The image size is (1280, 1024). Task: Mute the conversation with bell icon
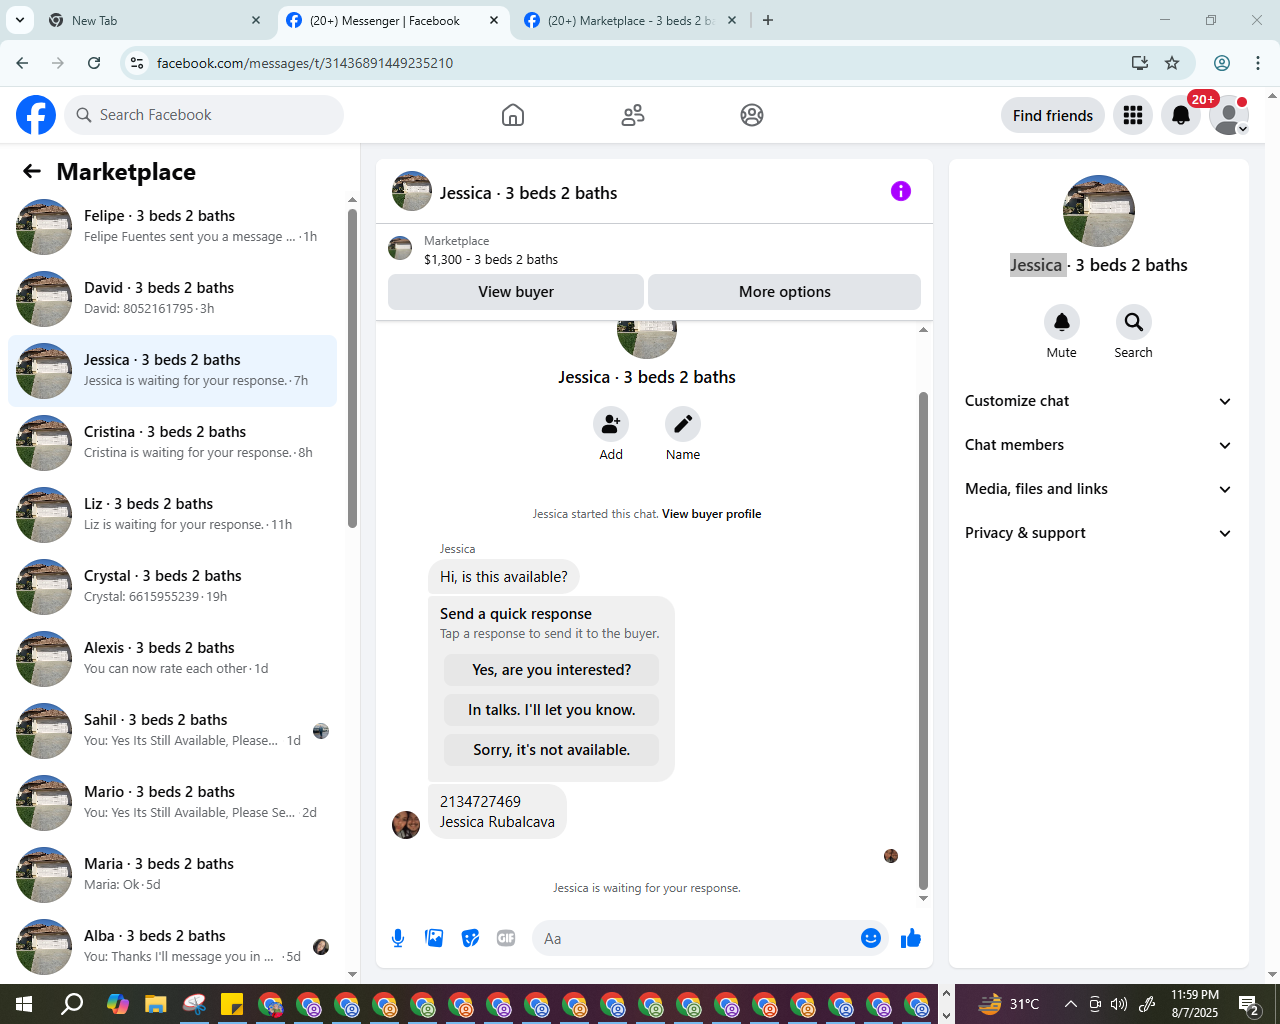tap(1062, 322)
